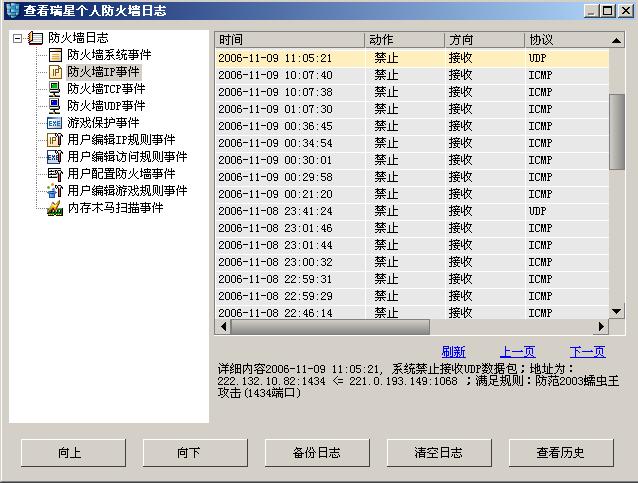Viewport: 638px width, 483px height.
Task: Click the 用户编辑游戏规则事件 icon
Action: click(55, 191)
